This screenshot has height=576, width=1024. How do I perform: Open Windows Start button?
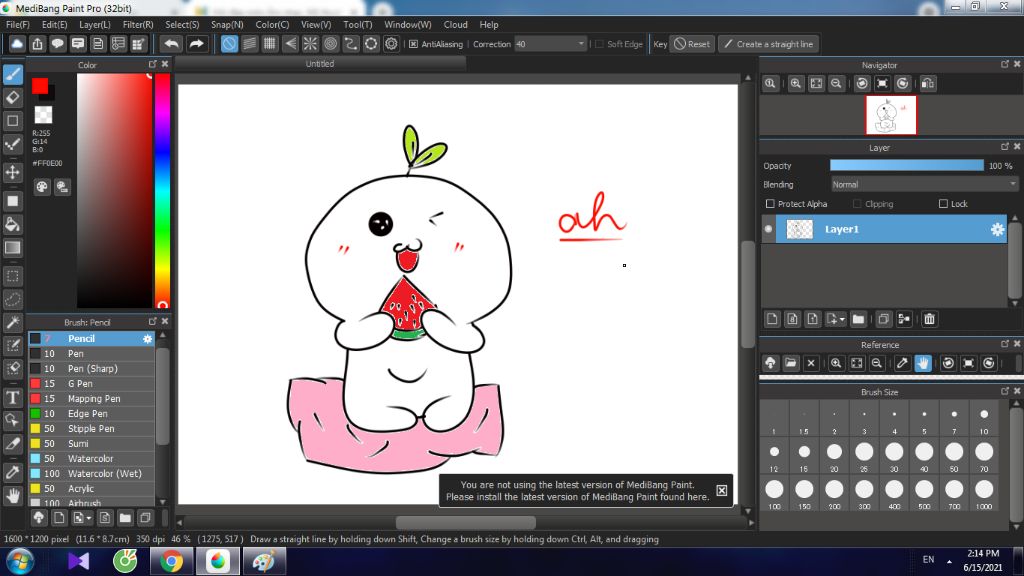click(x=19, y=562)
